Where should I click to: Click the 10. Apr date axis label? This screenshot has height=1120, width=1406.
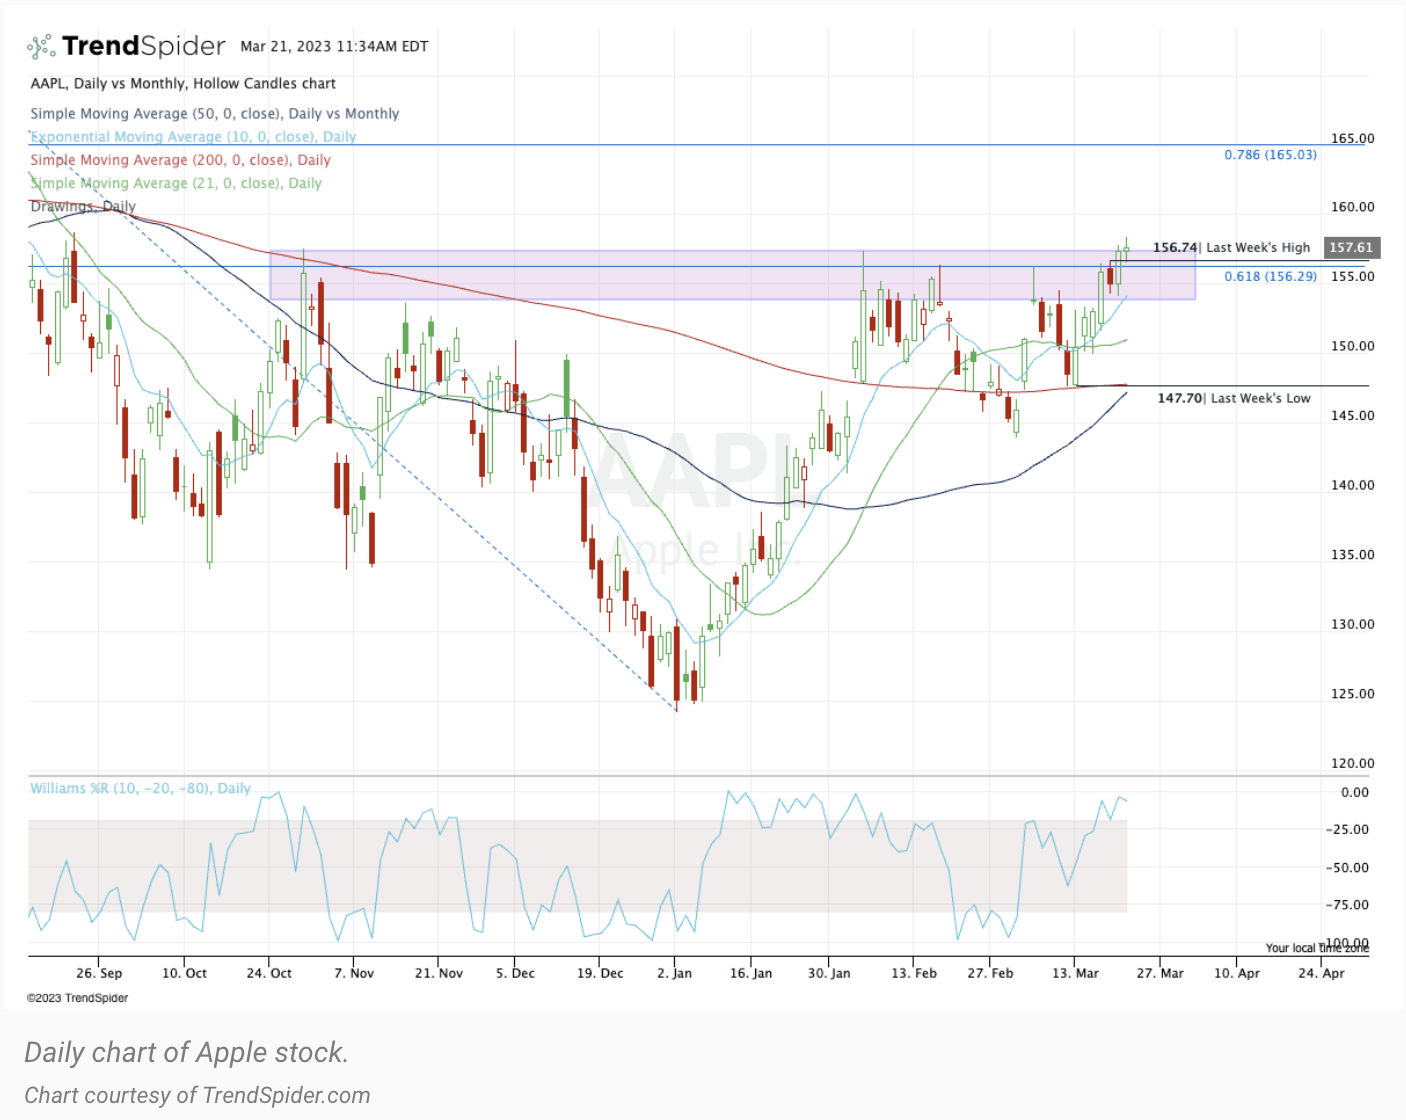tap(1237, 973)
